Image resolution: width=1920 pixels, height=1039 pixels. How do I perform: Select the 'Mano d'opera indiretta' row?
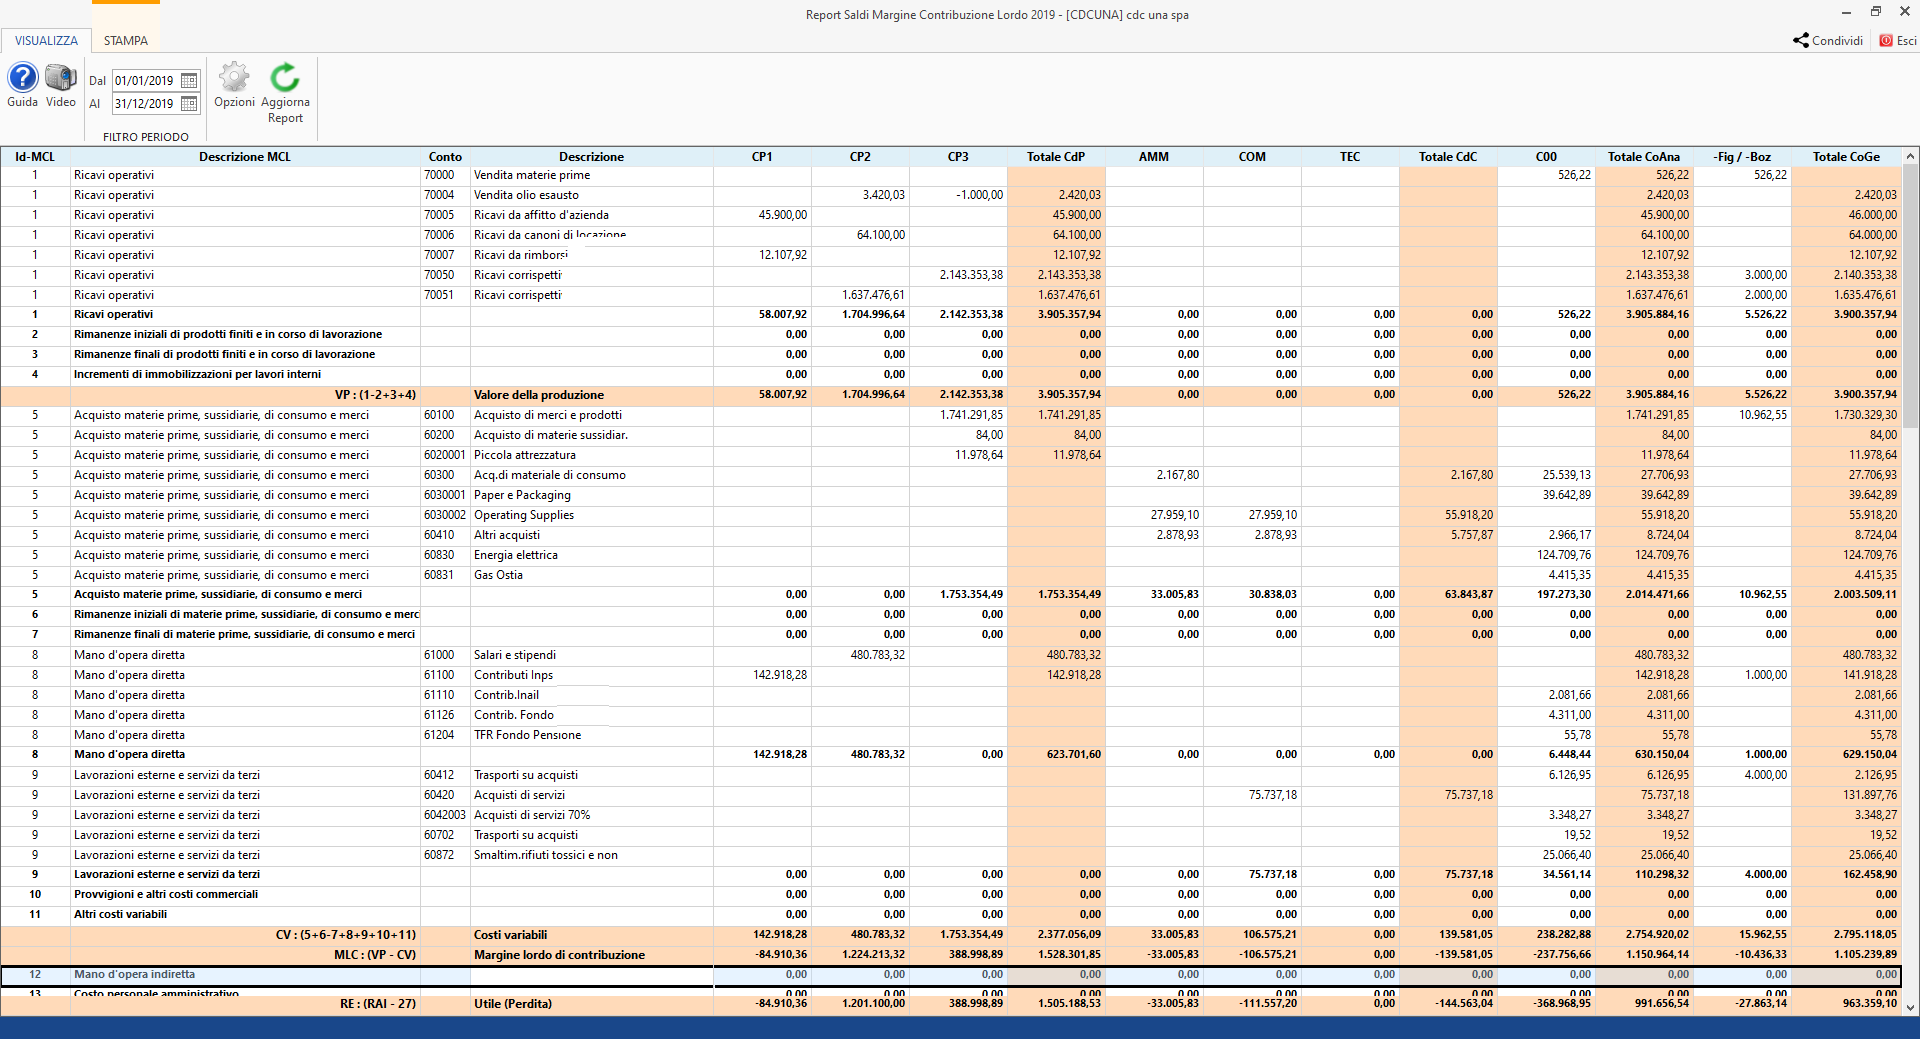pos(950,975)
